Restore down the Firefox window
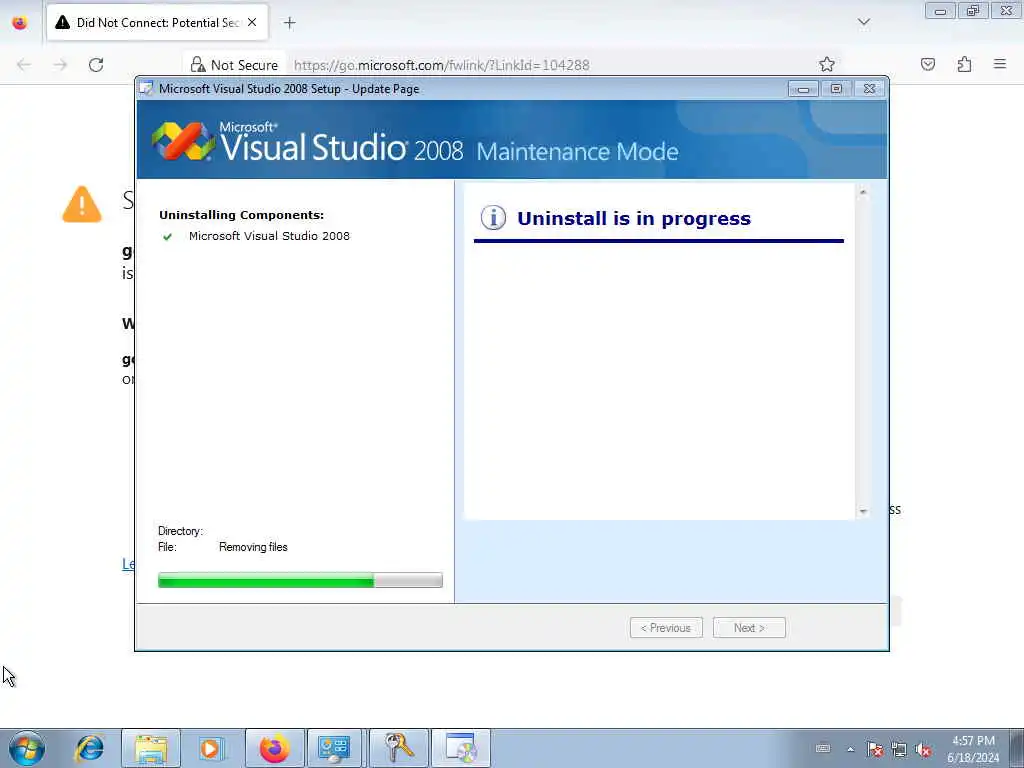Screen dimensions: 1024x768 [973, 11]
